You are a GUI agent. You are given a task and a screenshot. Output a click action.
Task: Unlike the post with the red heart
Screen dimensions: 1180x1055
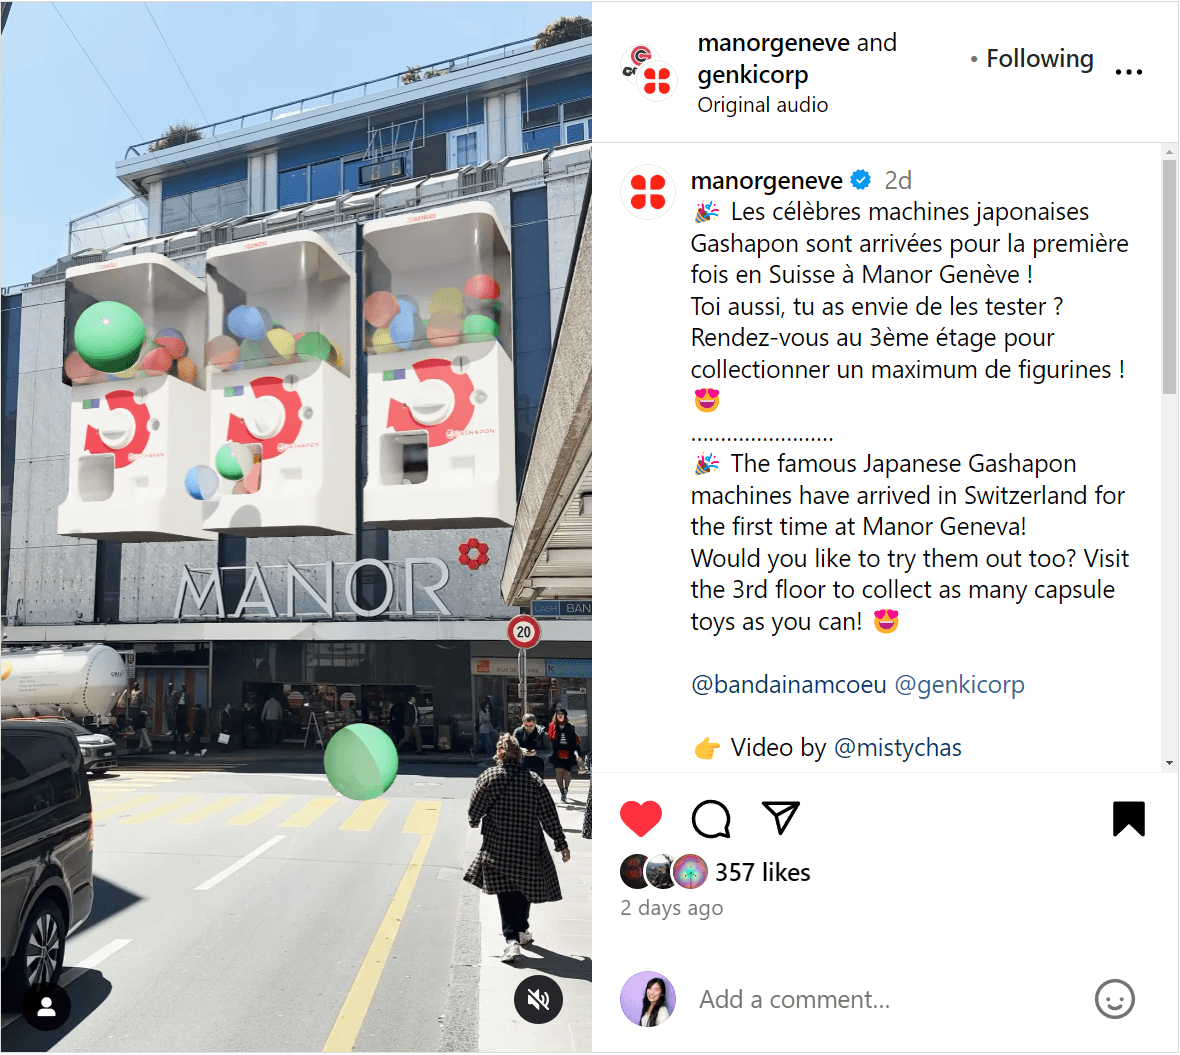pos(640,819)
